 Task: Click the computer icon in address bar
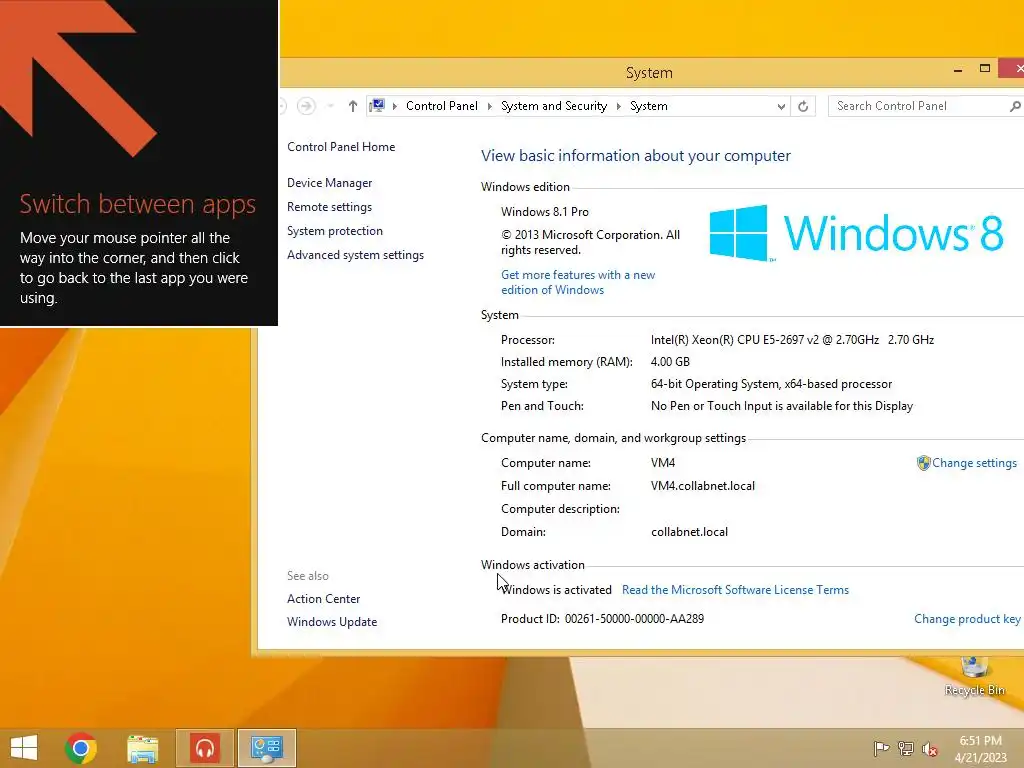377,105
